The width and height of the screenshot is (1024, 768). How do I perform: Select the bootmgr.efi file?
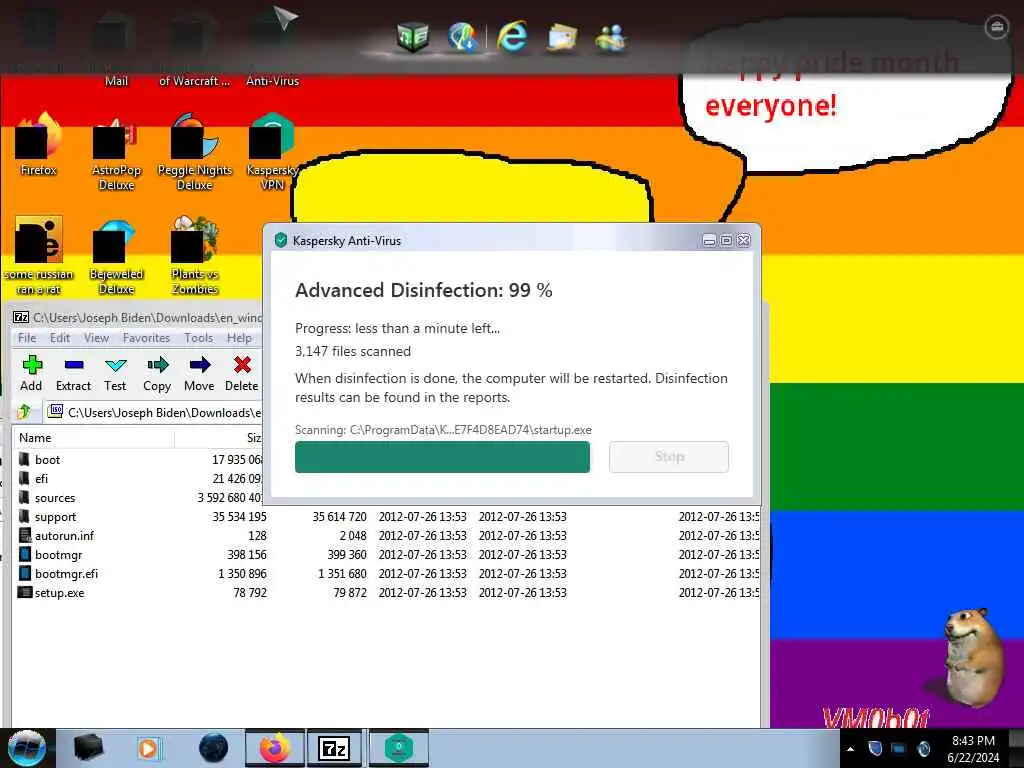click(x=387, y=573)
